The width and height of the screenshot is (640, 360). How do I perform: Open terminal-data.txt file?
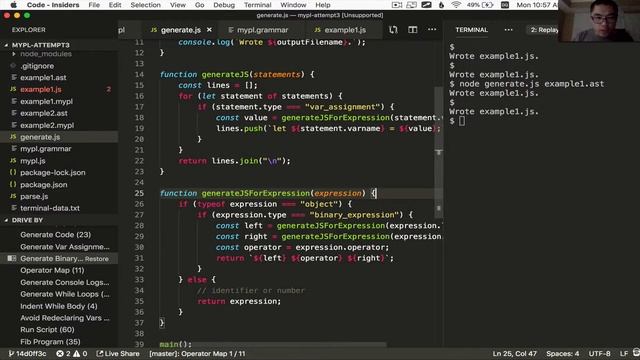(x=50, y=208)
